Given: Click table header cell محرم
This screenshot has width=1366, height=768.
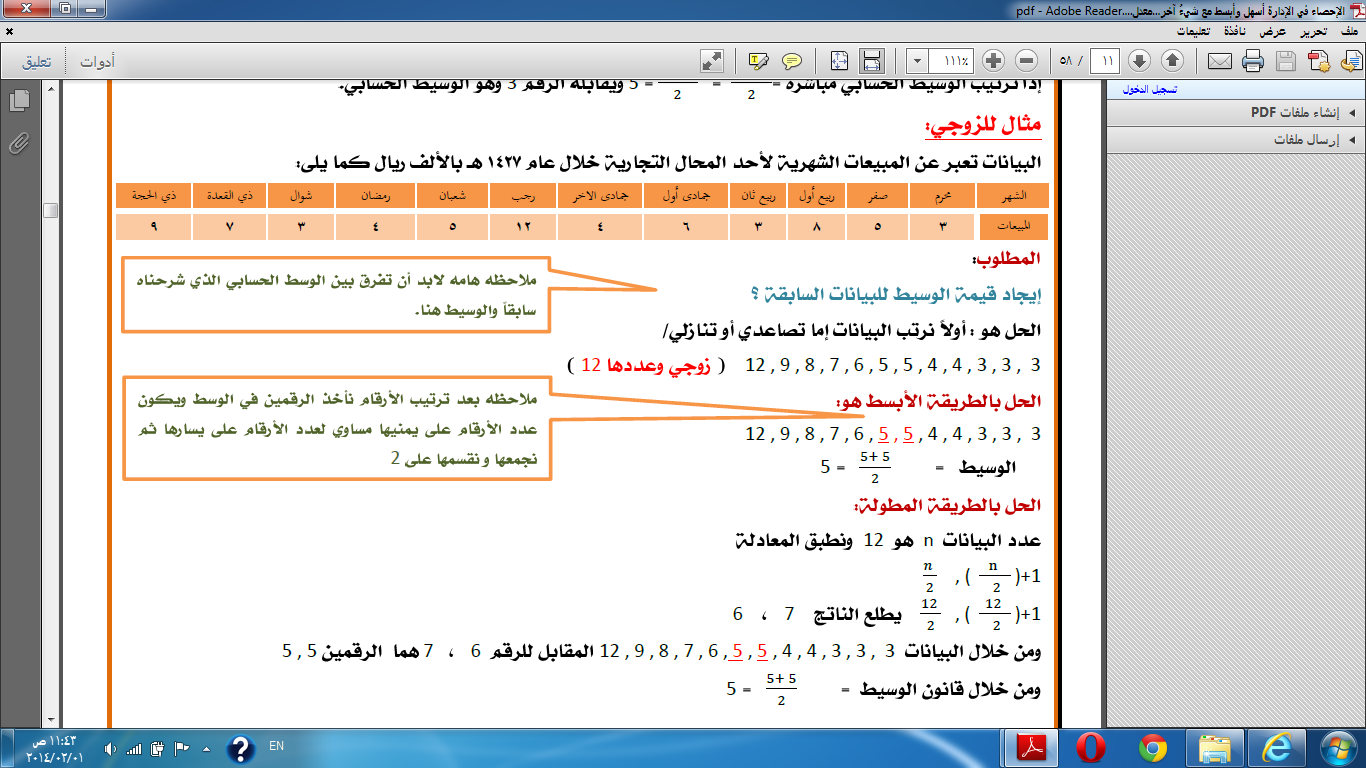Looking at the screenshot, I should tap(942, 195).
